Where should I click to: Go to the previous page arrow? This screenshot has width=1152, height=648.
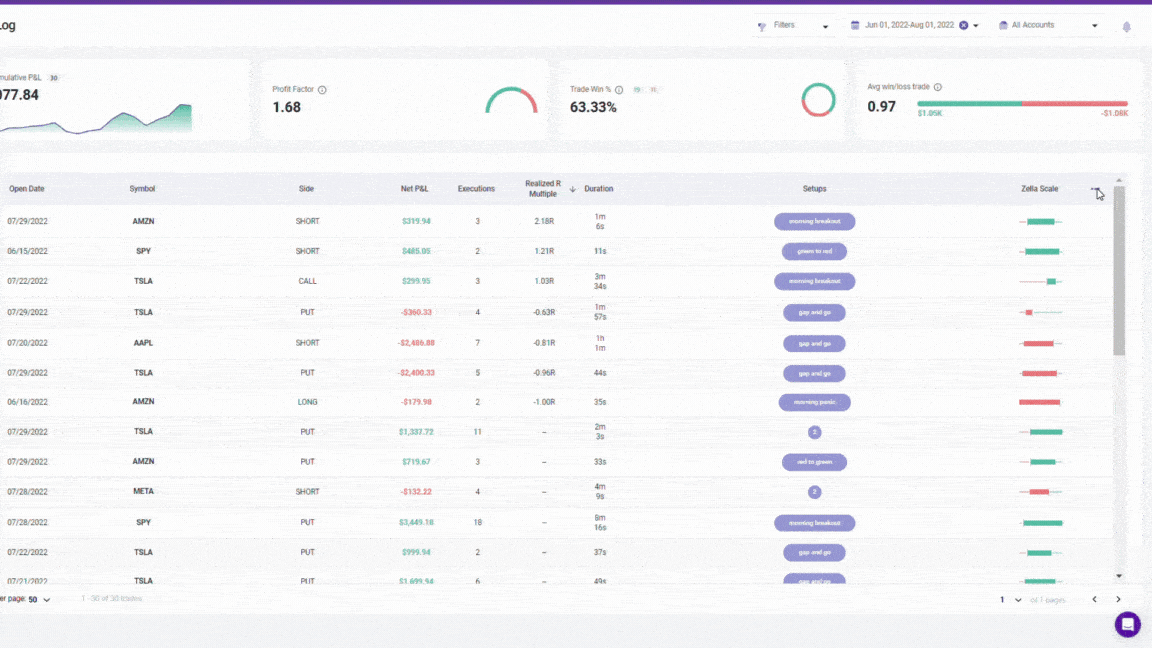(x=1094, y=599)
